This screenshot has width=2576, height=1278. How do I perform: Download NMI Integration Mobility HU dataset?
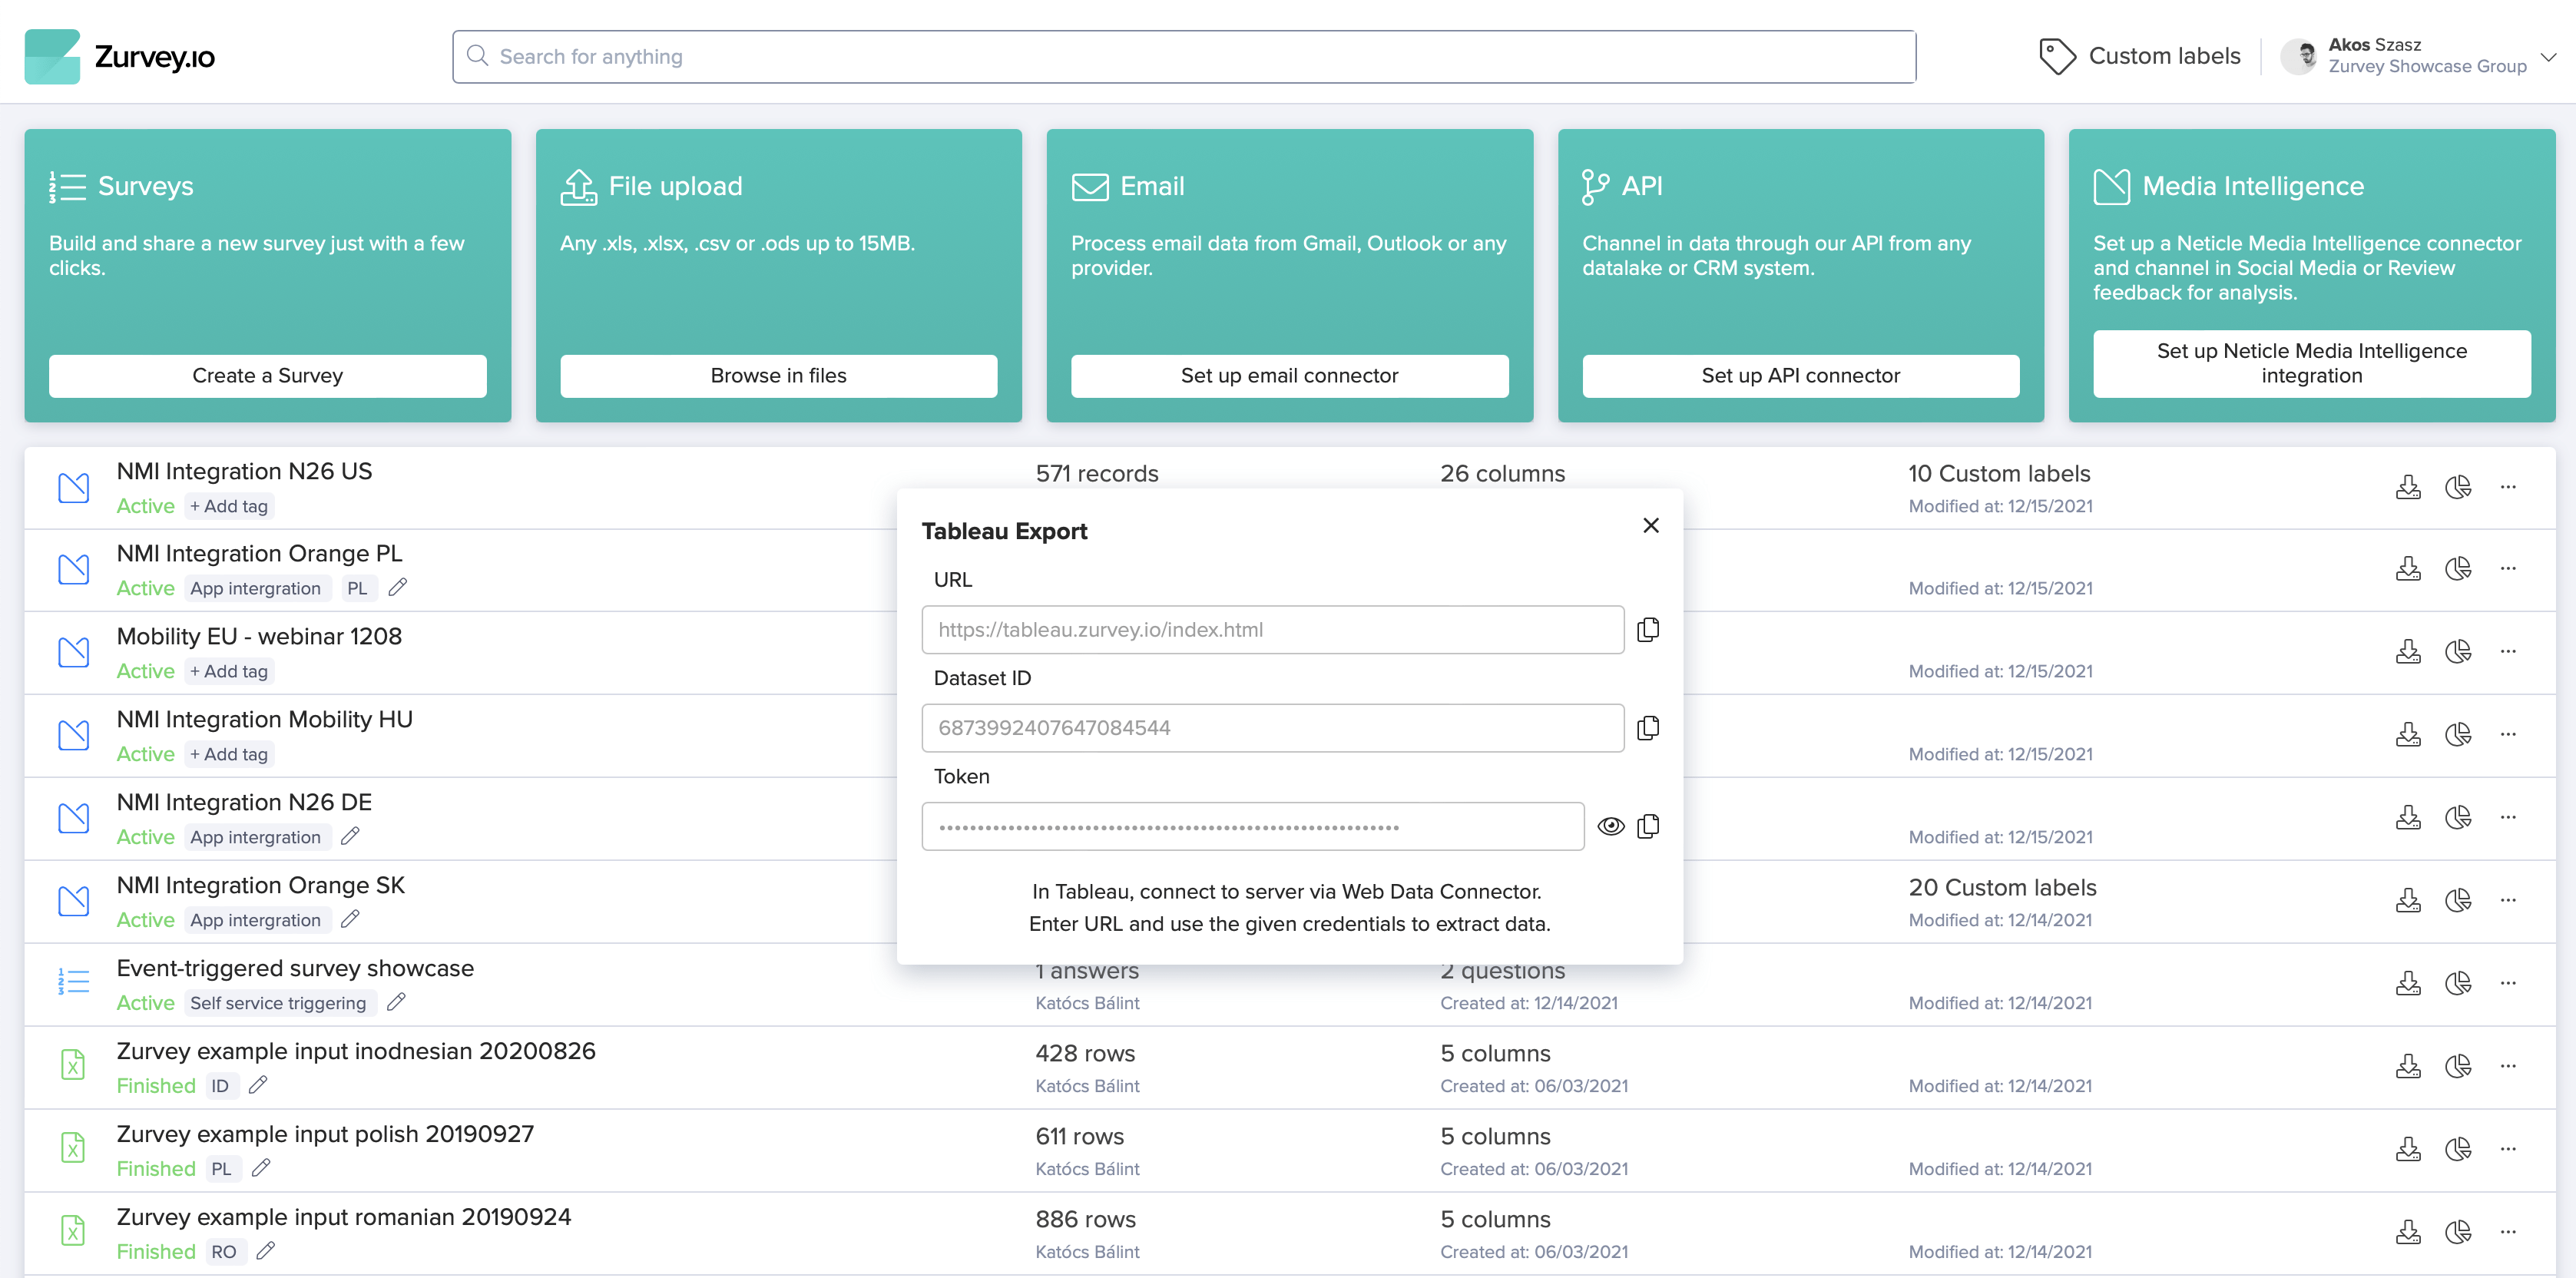click(2408, 734)
